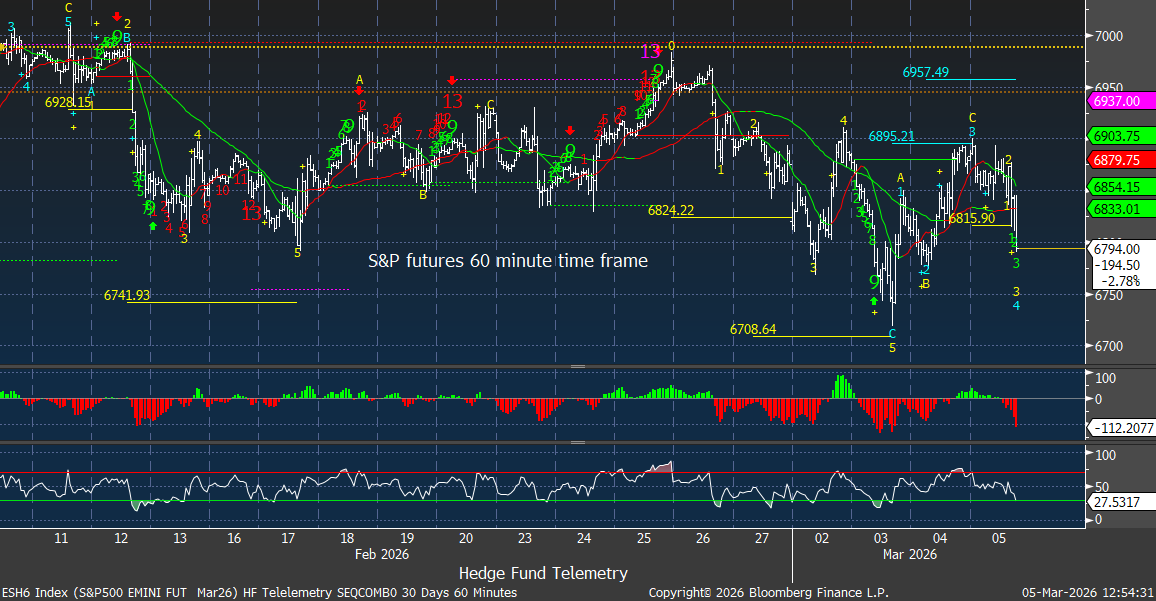Viewport: 1156px width, 601px height.
Task: Click the magenta 13 countdown marker
Action: 650,51
